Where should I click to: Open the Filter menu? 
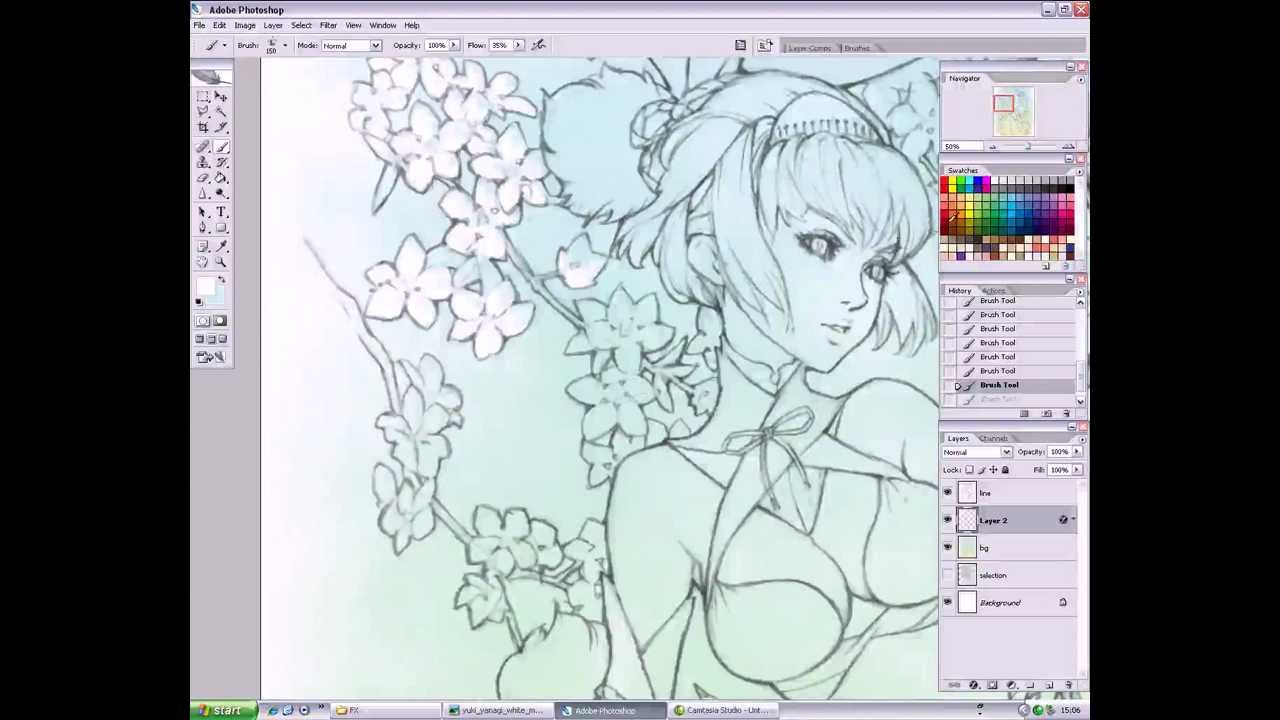[328, 25]
